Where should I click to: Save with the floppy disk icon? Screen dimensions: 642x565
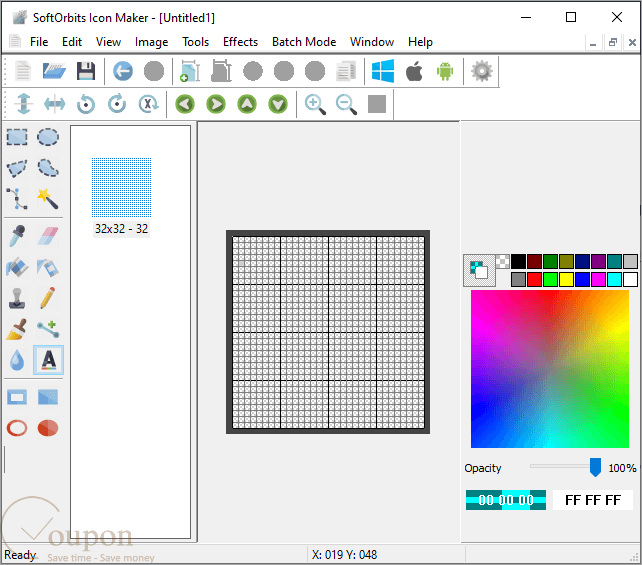(x=86, y=71)
